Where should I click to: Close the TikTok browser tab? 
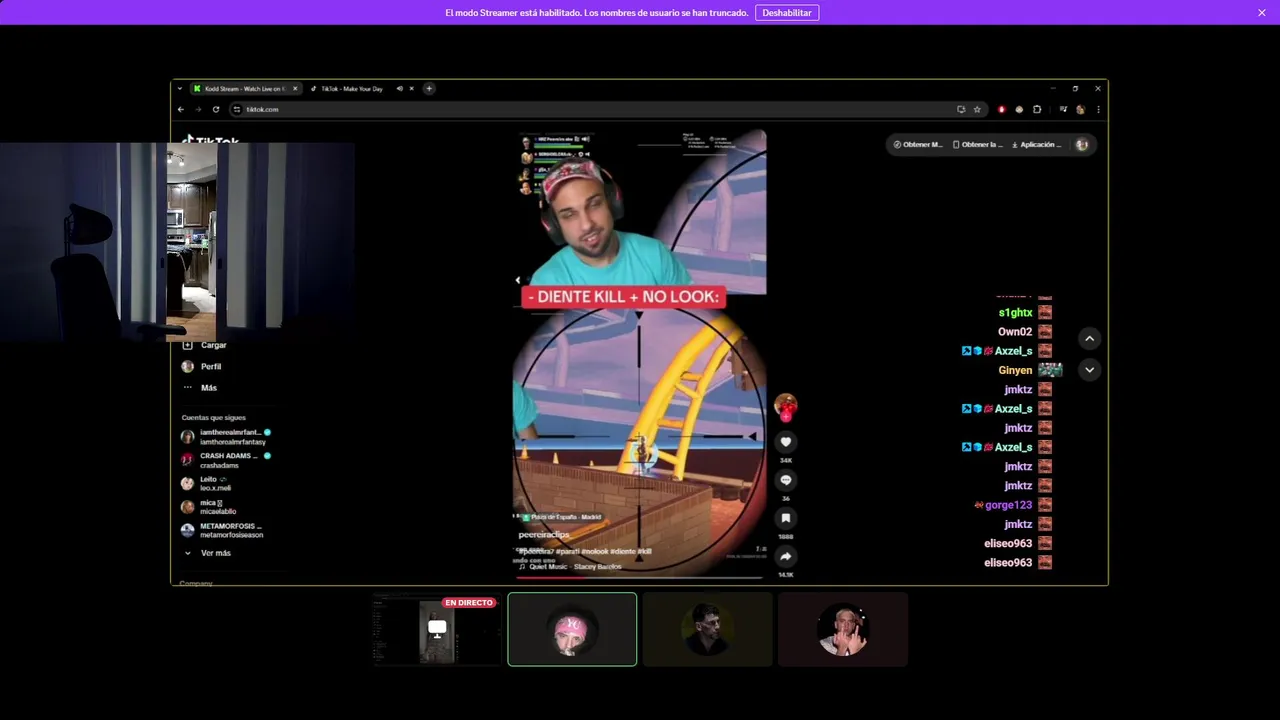411,88
